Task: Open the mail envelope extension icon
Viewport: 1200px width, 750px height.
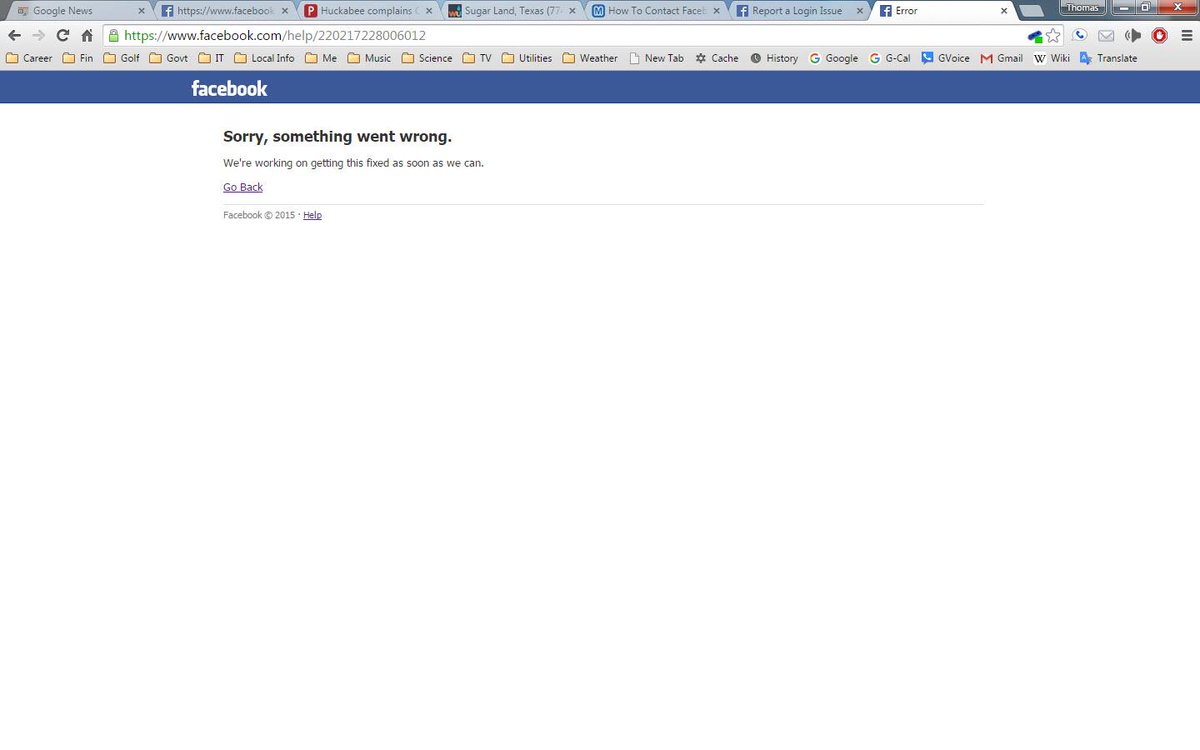Action: click(1106, 35)
